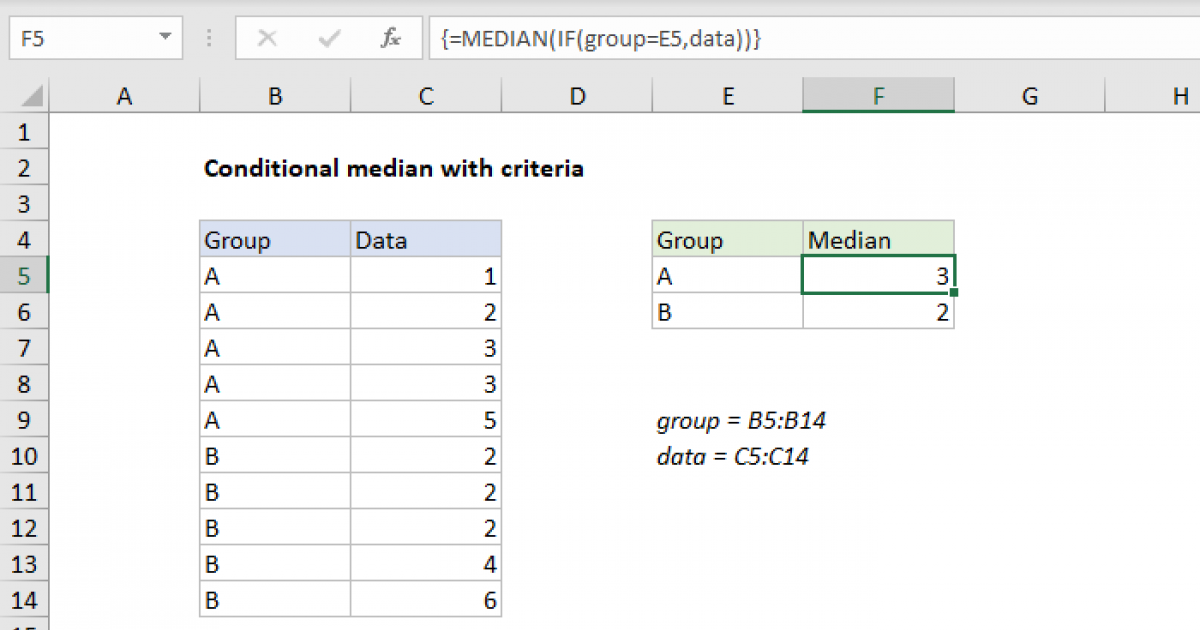Click the Cancel (X) icon beside formula bar
1200x630 pixels.
coord(267,38)
